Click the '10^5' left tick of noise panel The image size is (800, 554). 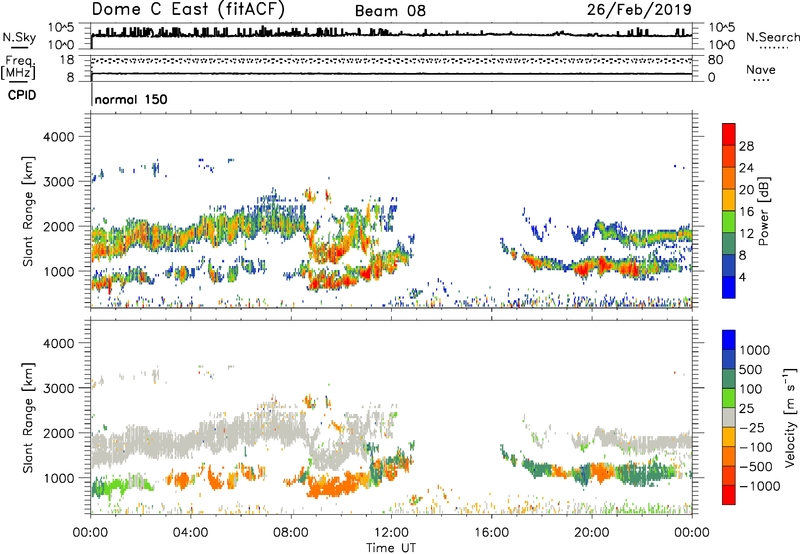tap(61, 28)
